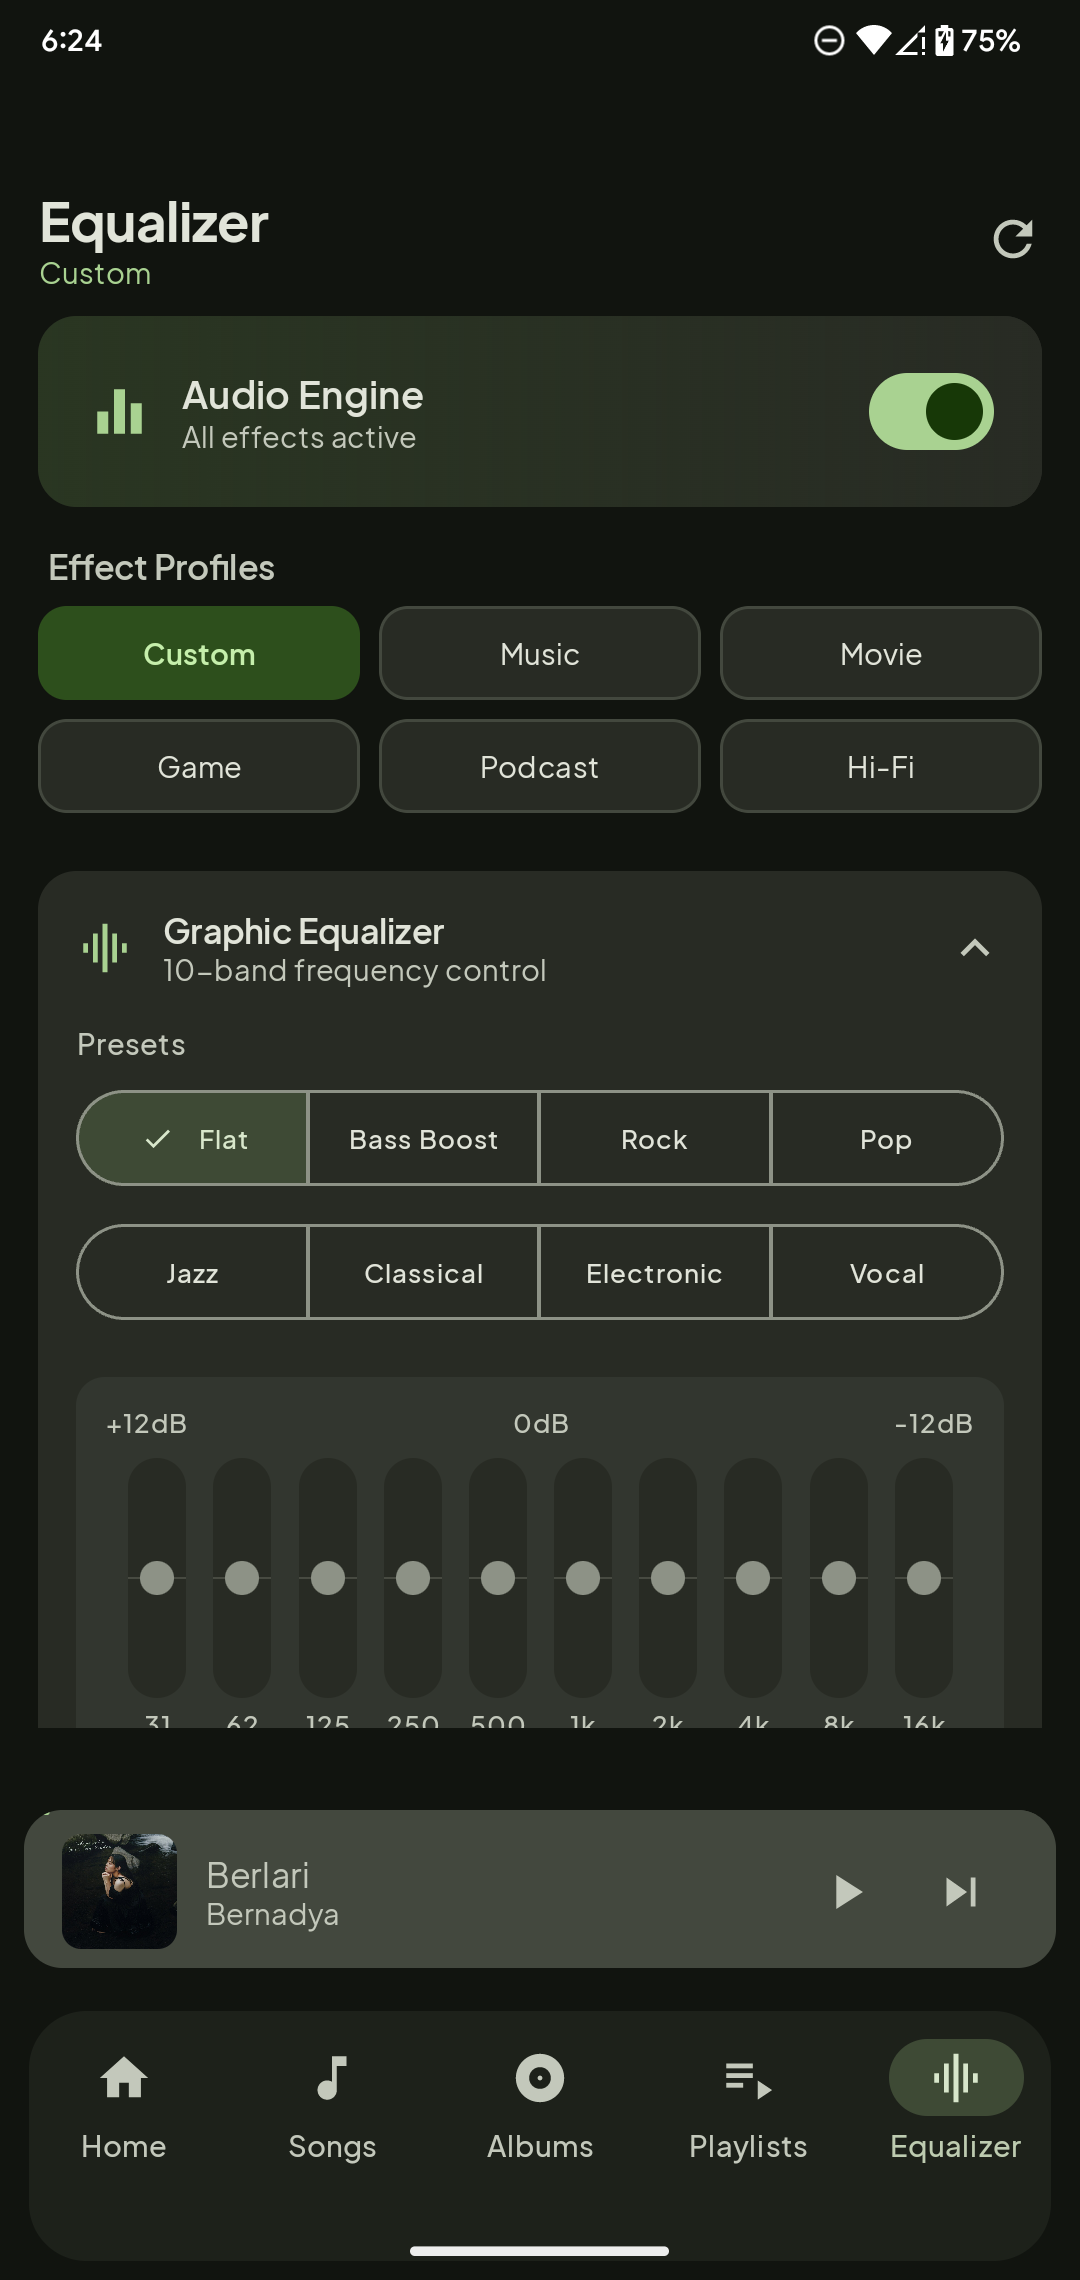Choose the Classical preset
1080x2280 pixels.
pos(424,1272)
